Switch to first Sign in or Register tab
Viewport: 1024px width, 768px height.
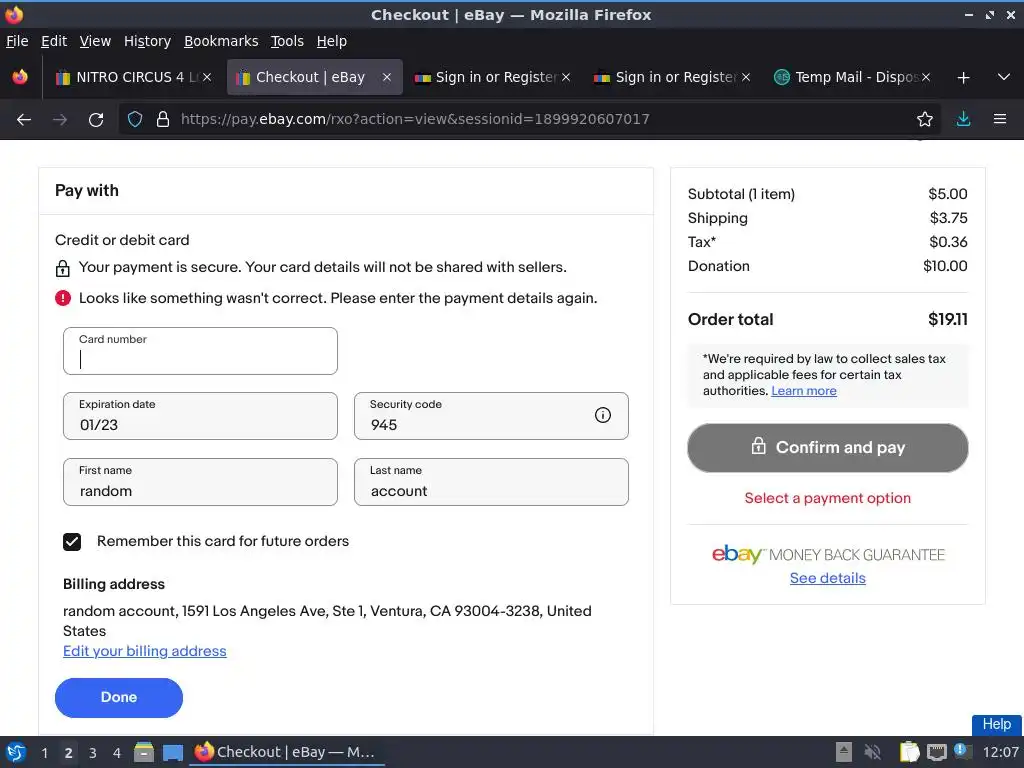[495, 77]
